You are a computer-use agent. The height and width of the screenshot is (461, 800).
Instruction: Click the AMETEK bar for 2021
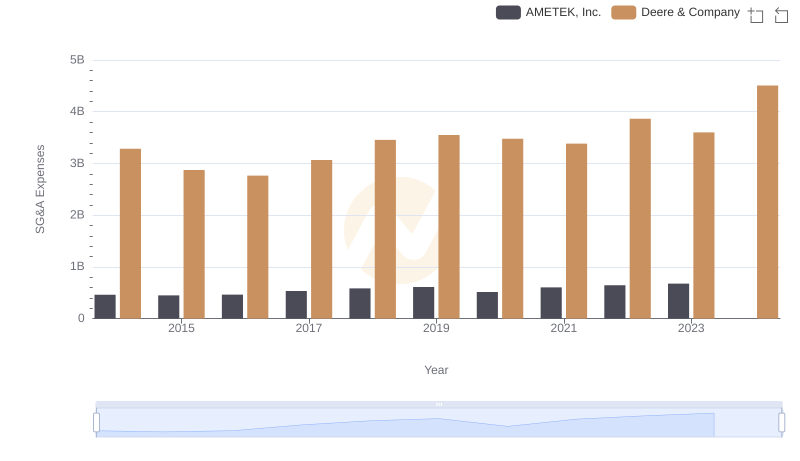tap(551, 303)
